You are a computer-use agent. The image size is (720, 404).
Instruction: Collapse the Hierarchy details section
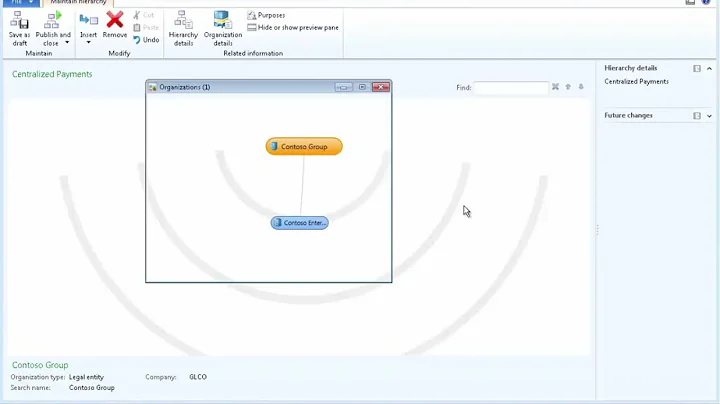[x=709, y=68]
